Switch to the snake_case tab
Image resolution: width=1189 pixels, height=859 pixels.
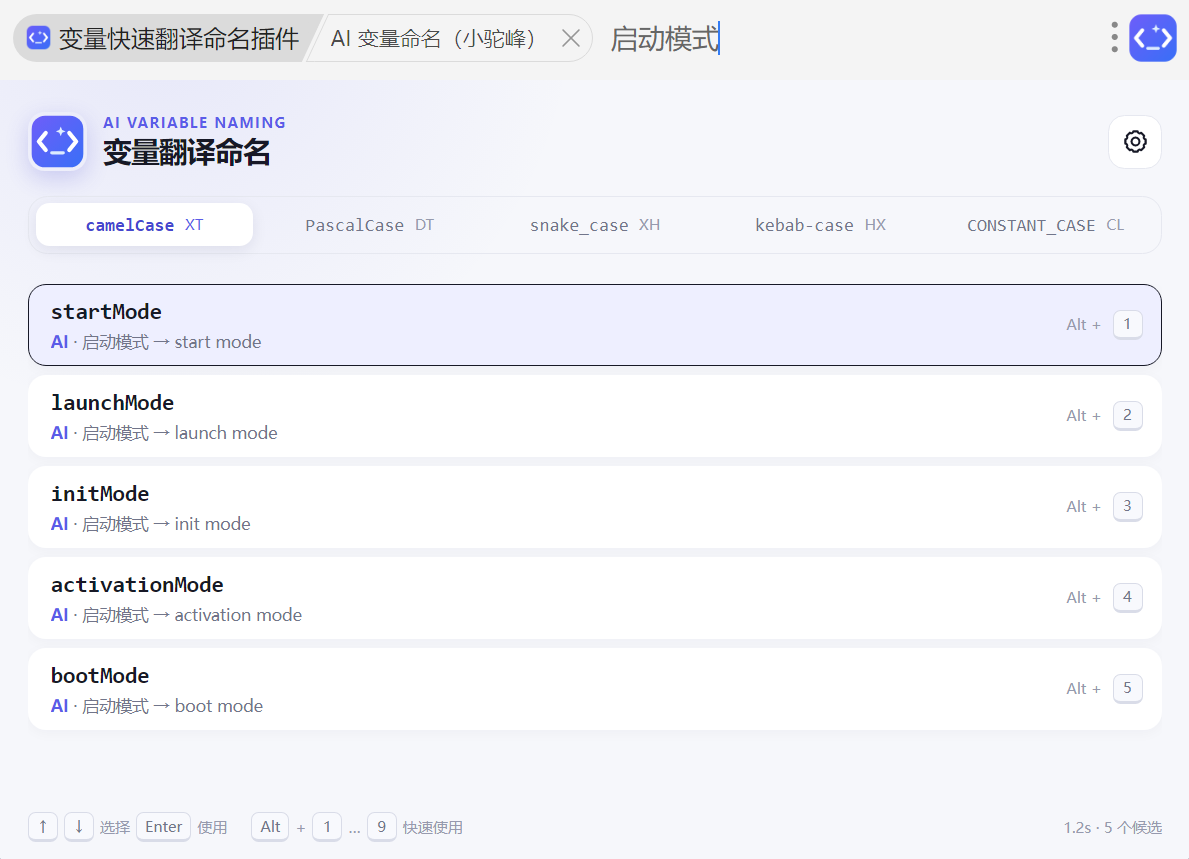click(594, 225)
